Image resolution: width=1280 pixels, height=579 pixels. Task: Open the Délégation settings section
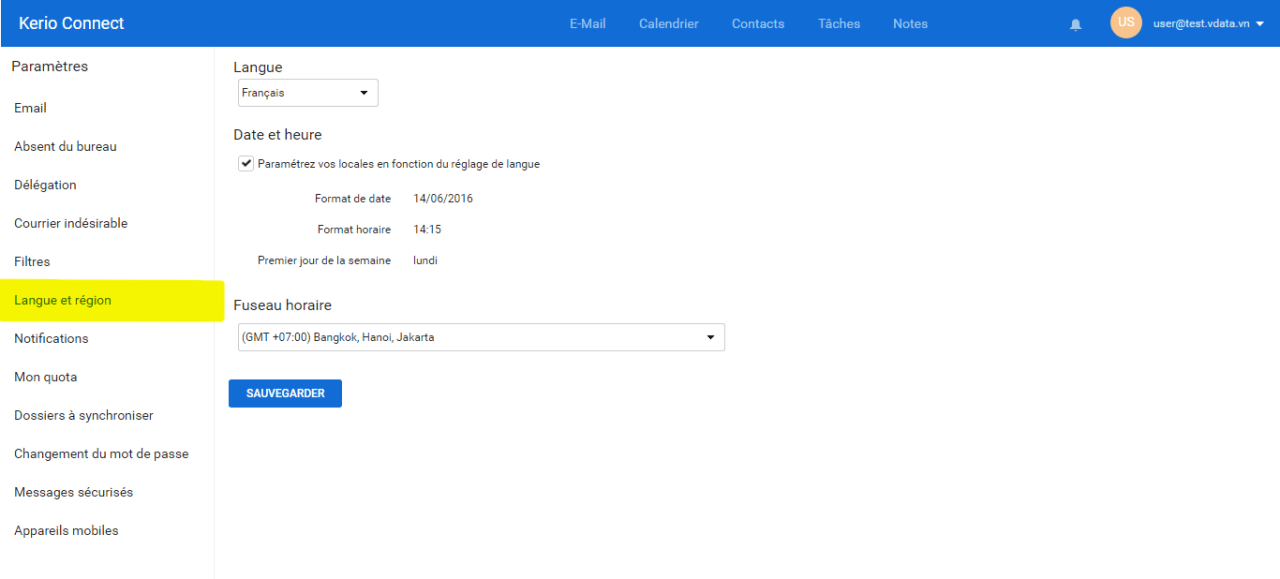[45, 185]
